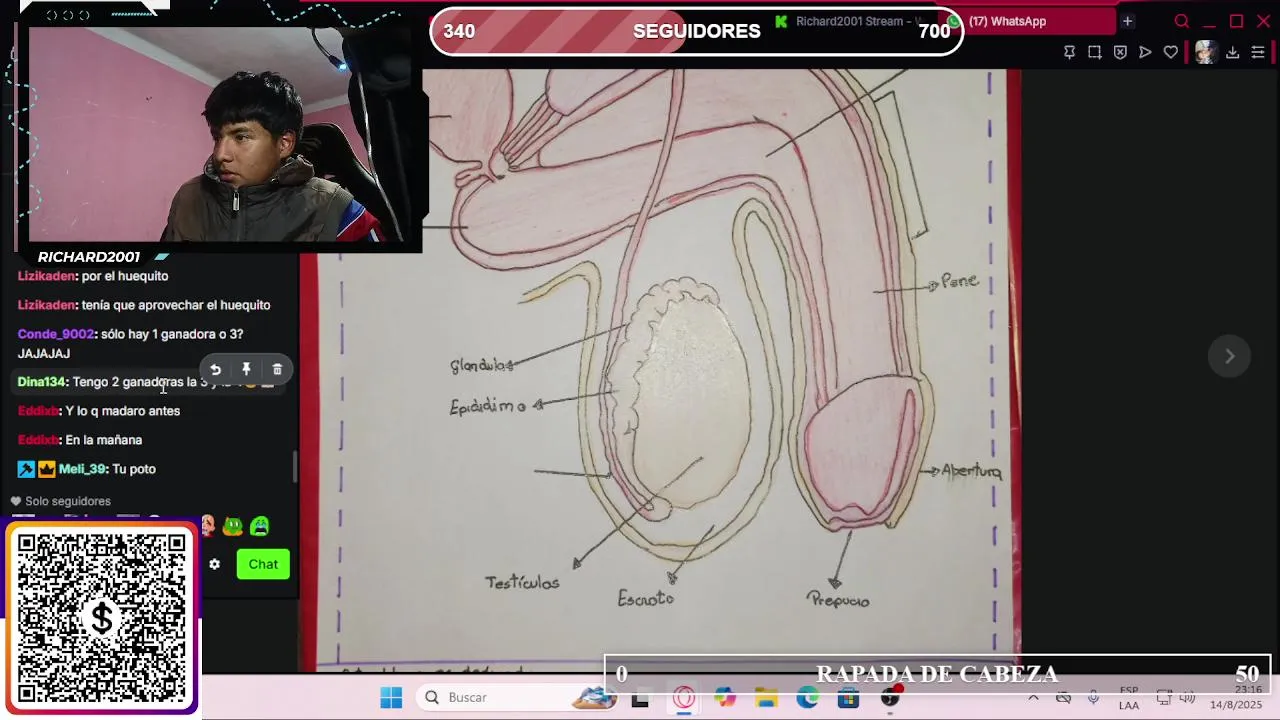Click the Testículos label on the drawing
This screenshot has width=1280, height=720.
(x=522, y=583)
